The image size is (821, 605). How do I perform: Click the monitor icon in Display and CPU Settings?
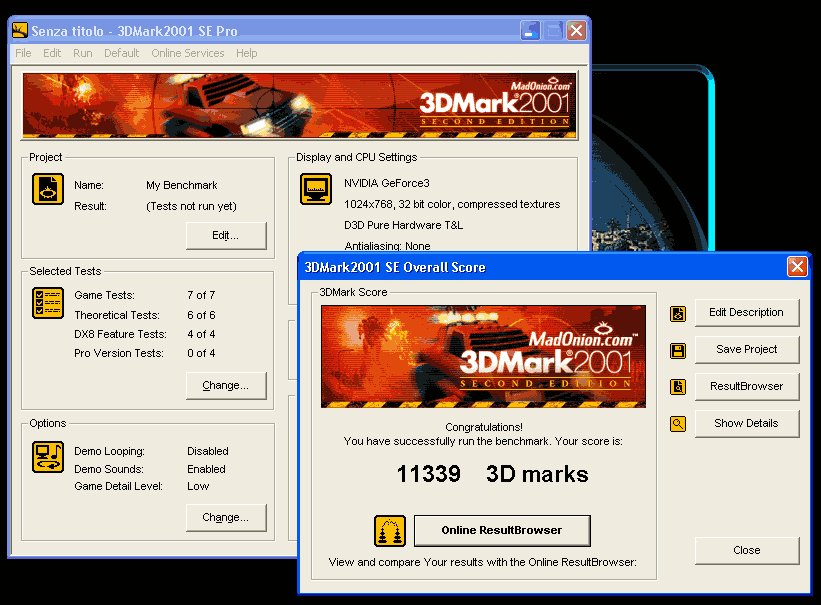click(x=316, y=189)
